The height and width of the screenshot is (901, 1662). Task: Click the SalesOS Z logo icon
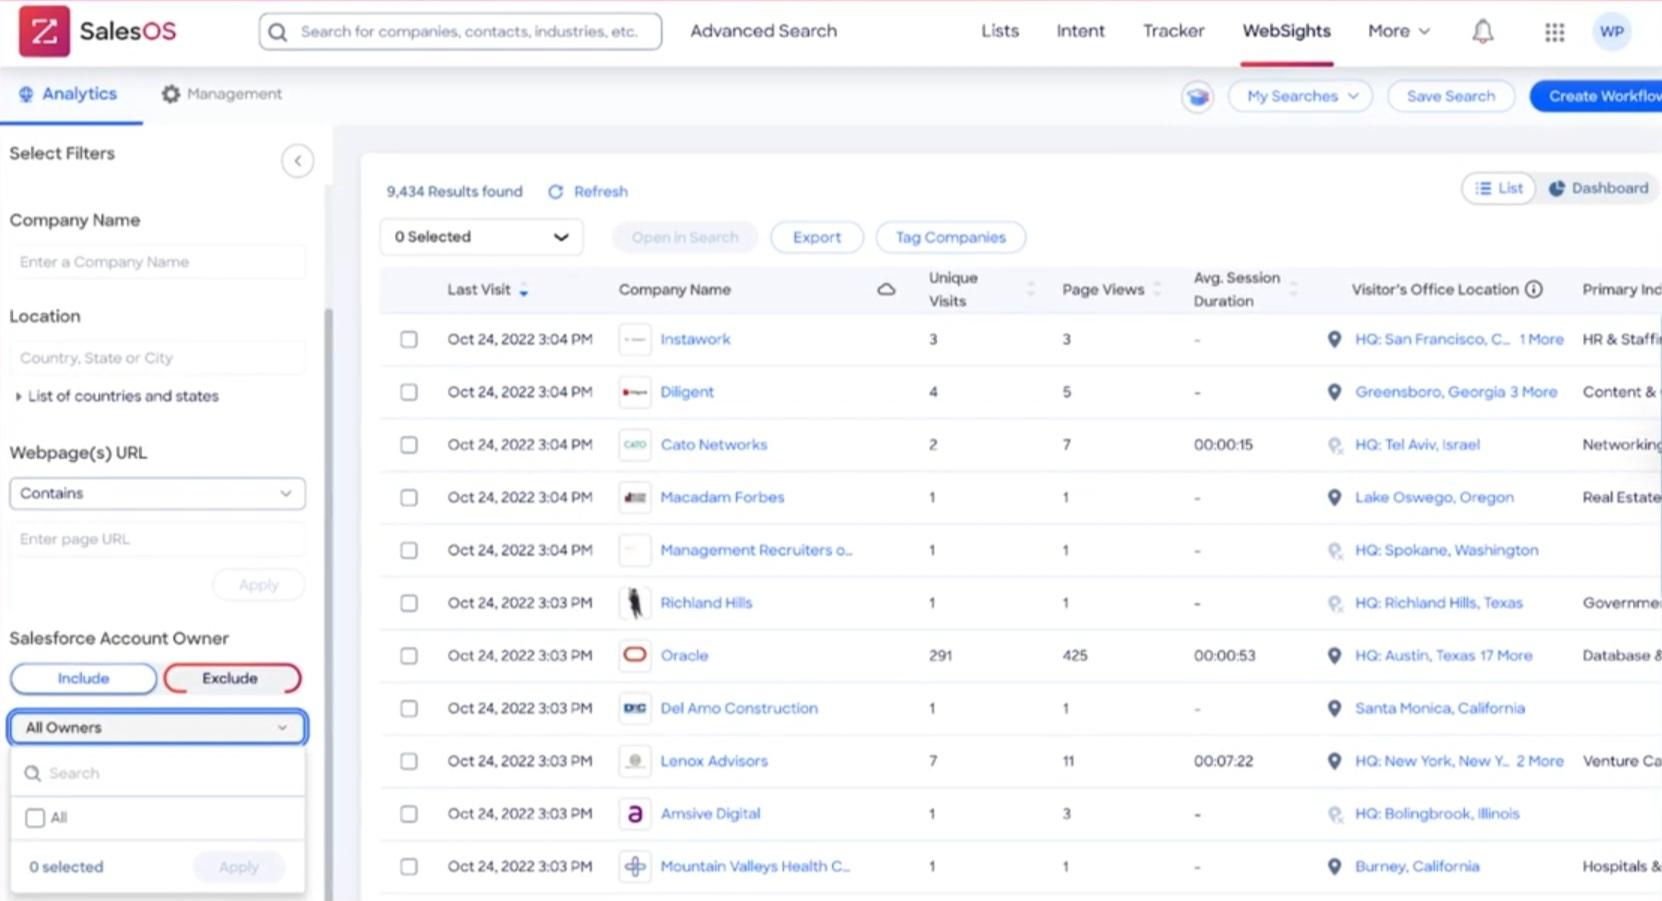click(44, 31)
